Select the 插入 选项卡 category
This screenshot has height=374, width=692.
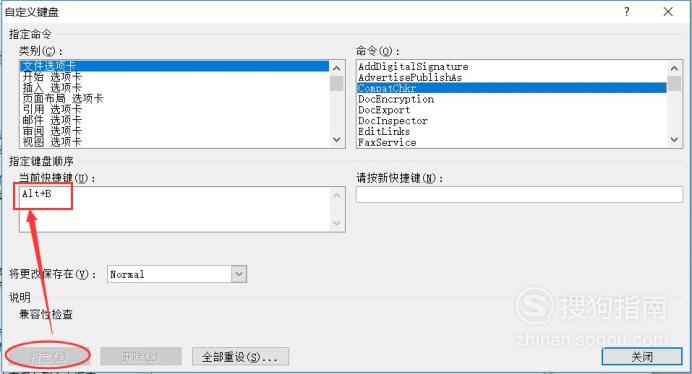52,87
